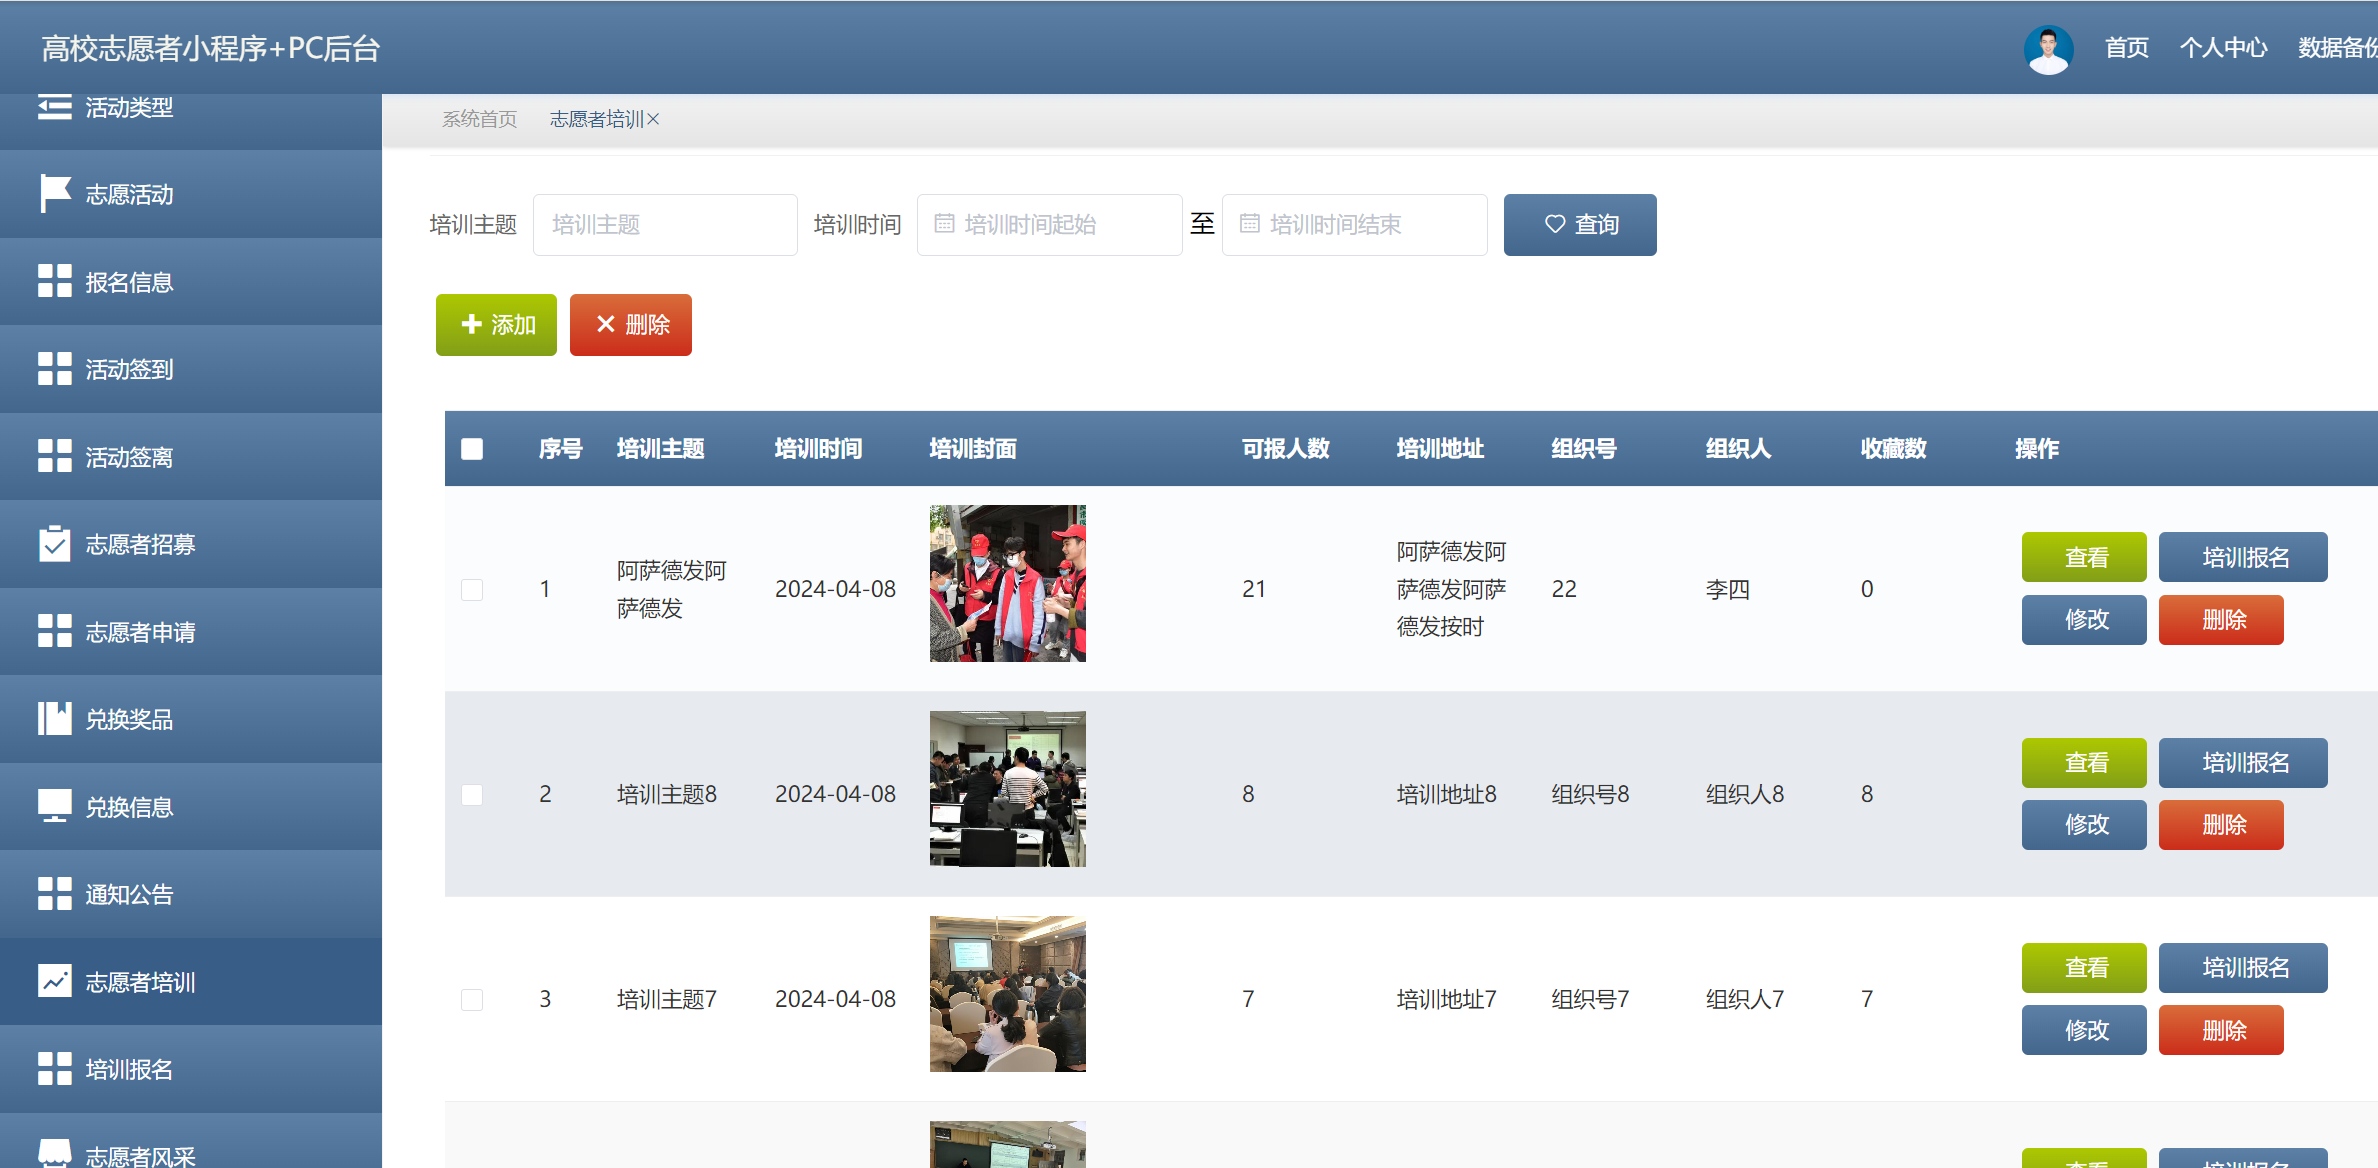Screen dimensions: 2378x1168
Task: Open 培训报名 in the sidebar menu
Action: point(191,1069)
